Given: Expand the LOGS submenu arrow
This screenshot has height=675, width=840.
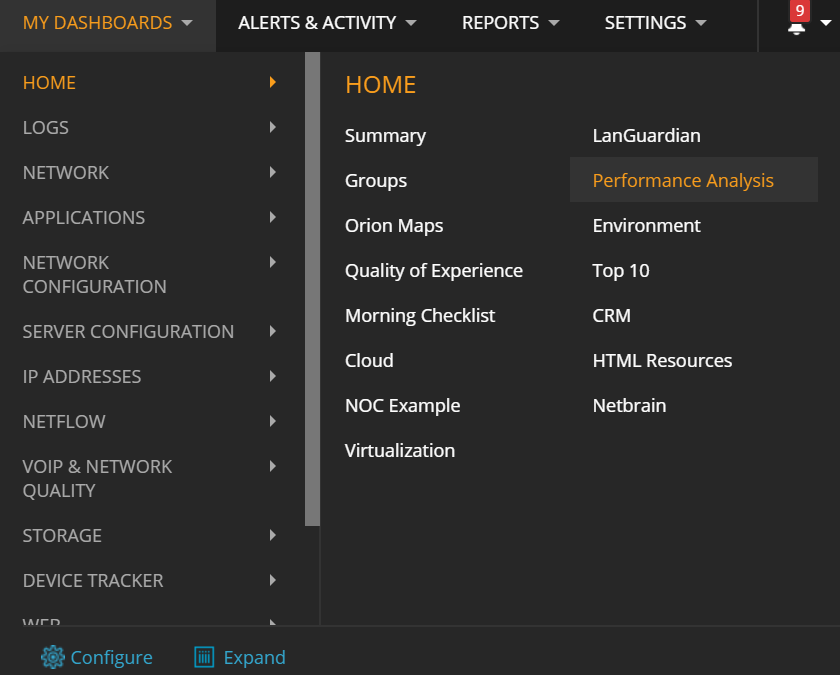Looking at the screenshot, I should tap(273, 127).
